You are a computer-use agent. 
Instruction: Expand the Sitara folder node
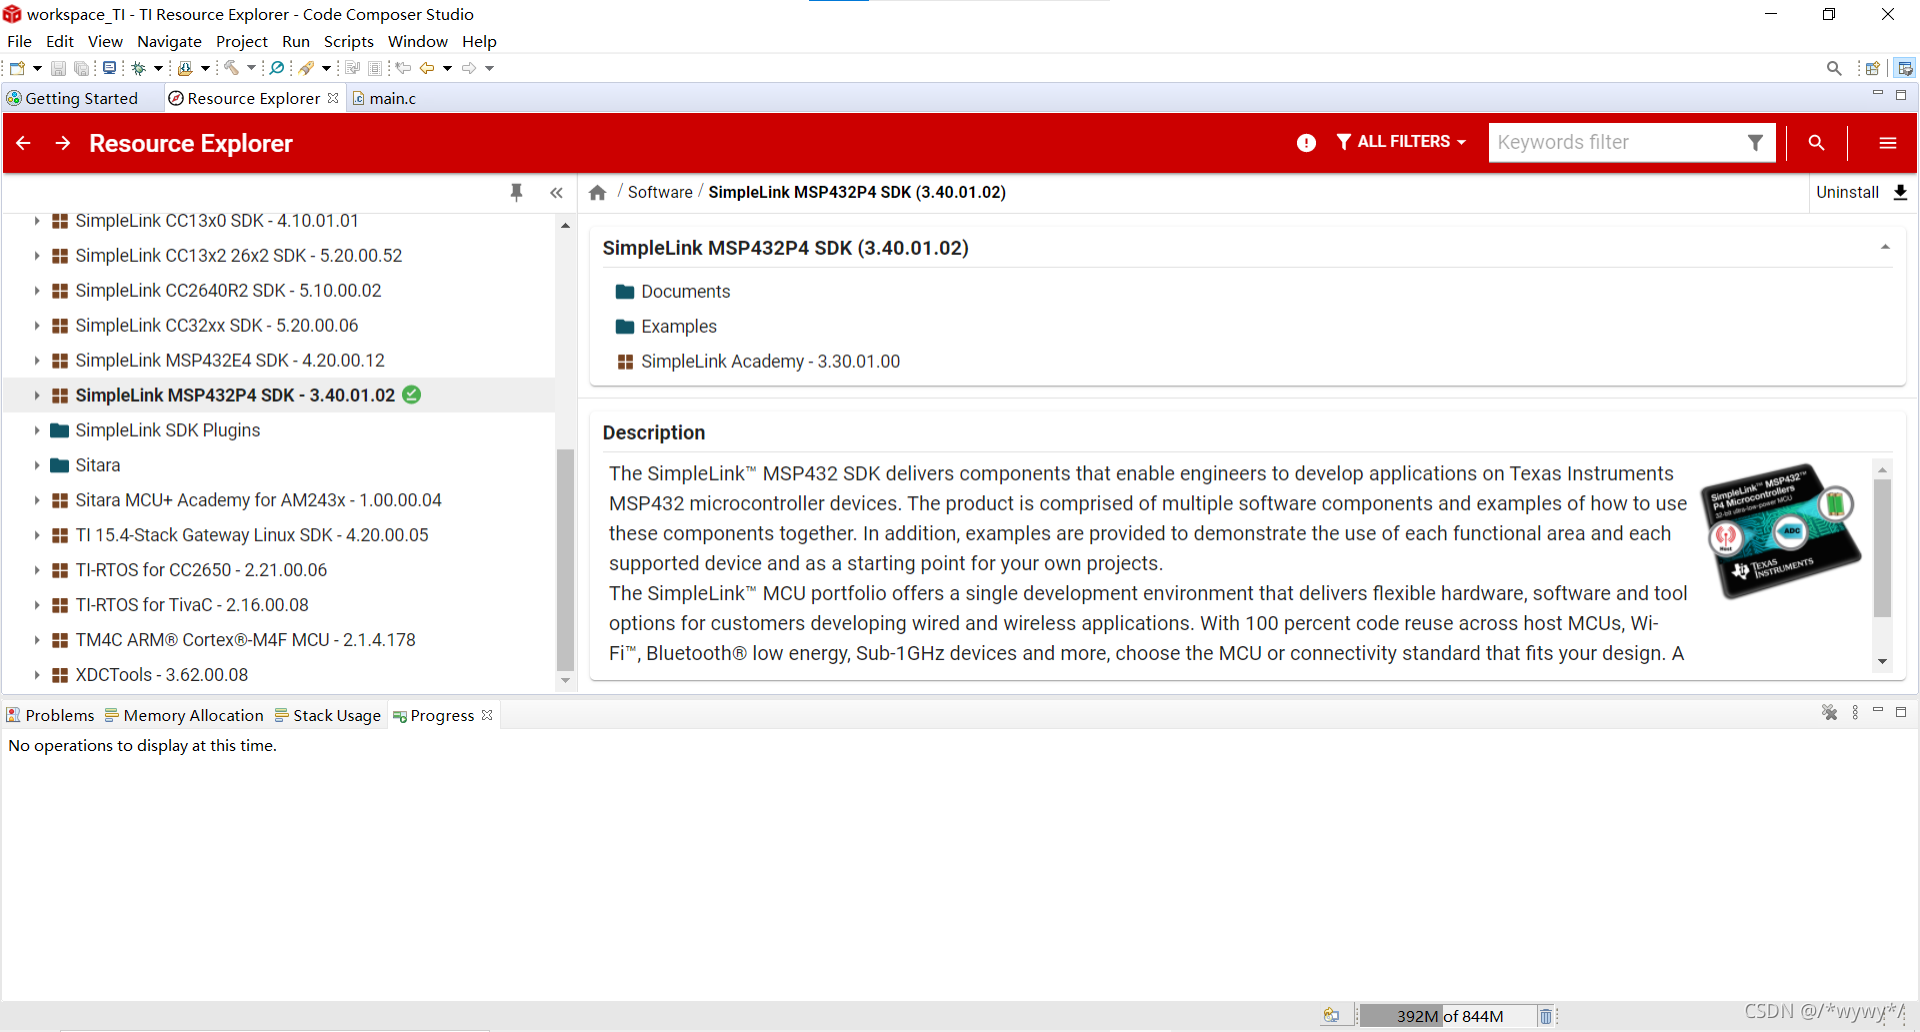[37, 466]
